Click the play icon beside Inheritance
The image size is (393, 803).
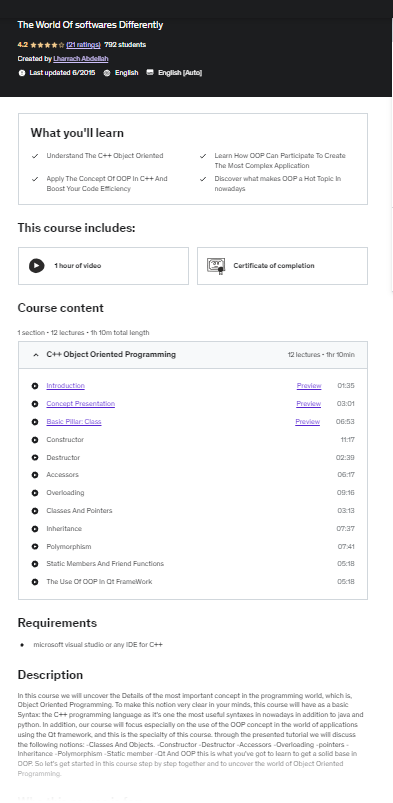pyautogui.click(x=35, y=529)
